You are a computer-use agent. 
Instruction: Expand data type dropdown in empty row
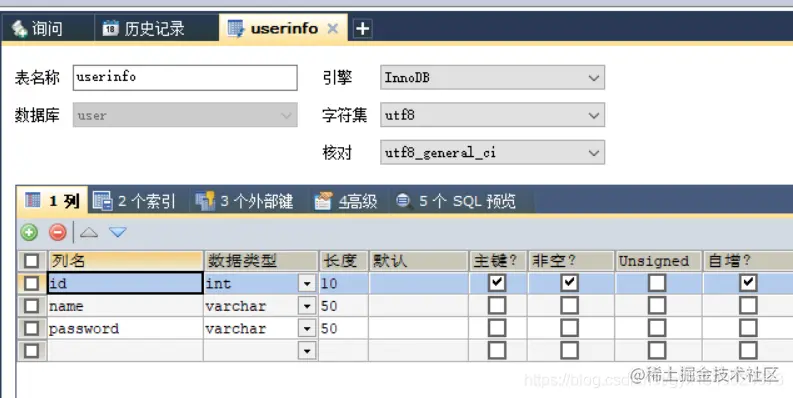pos(307,350)
